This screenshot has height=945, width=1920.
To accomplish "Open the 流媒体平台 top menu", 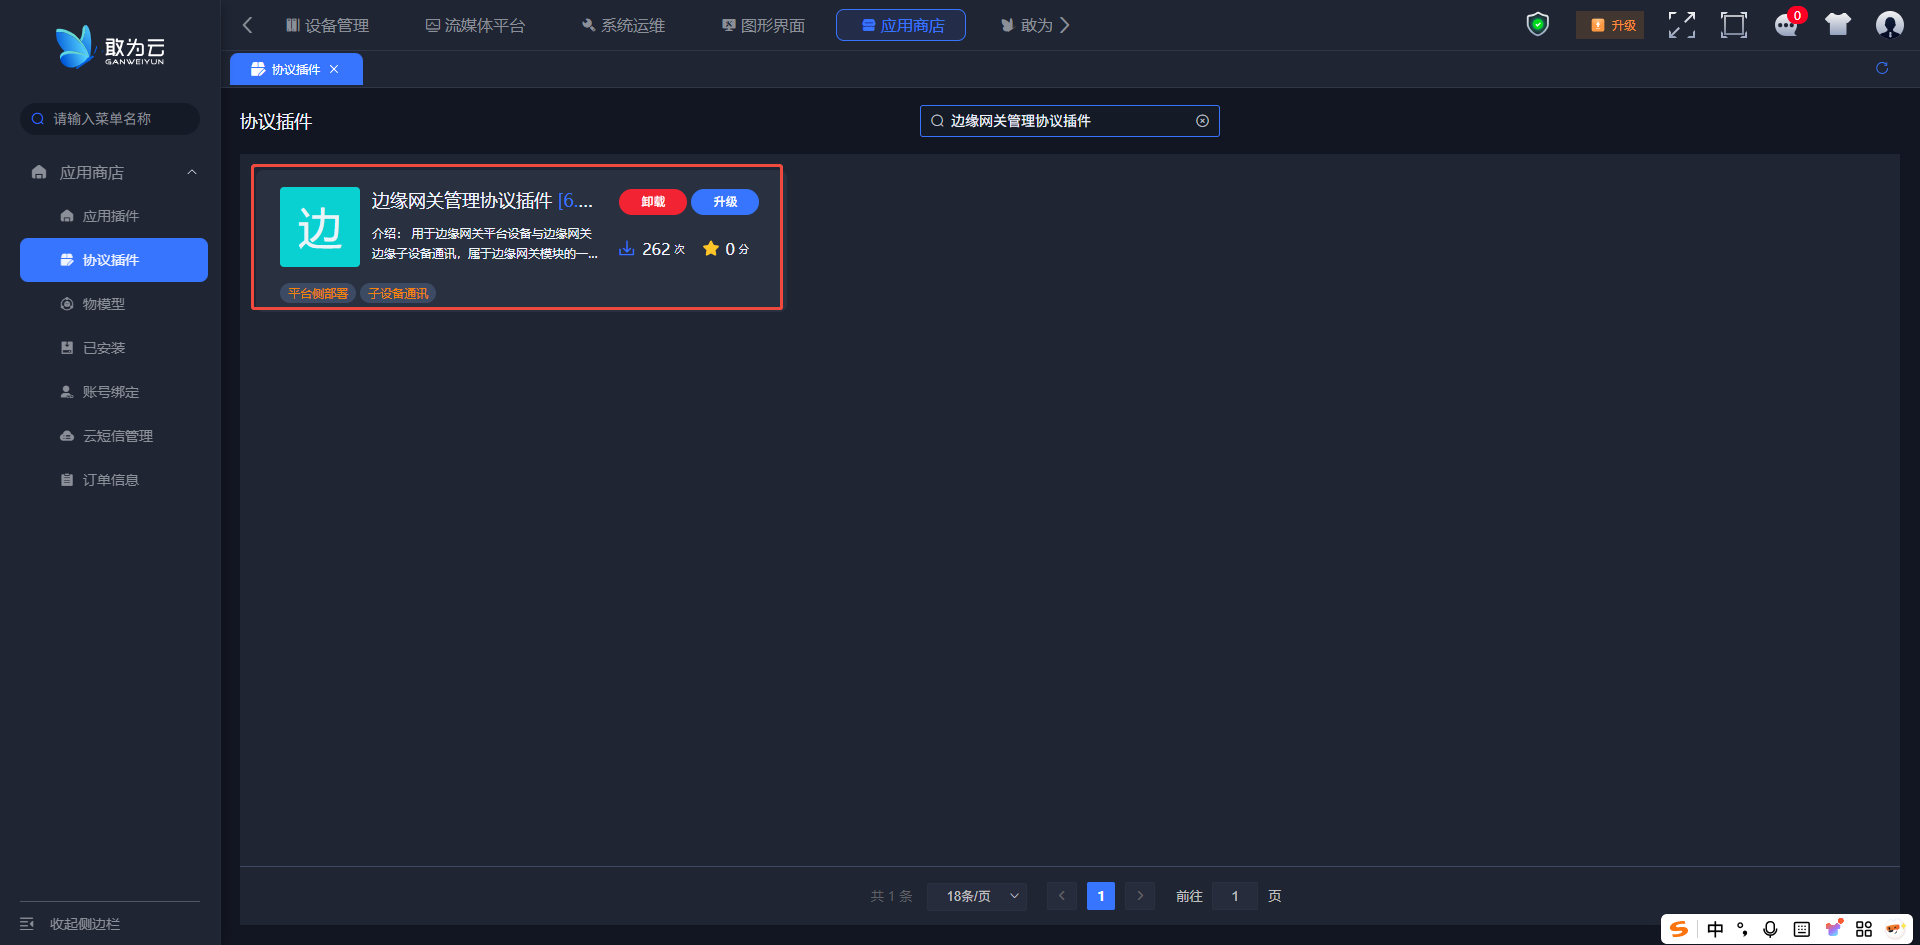I will (x=475, y=25).
